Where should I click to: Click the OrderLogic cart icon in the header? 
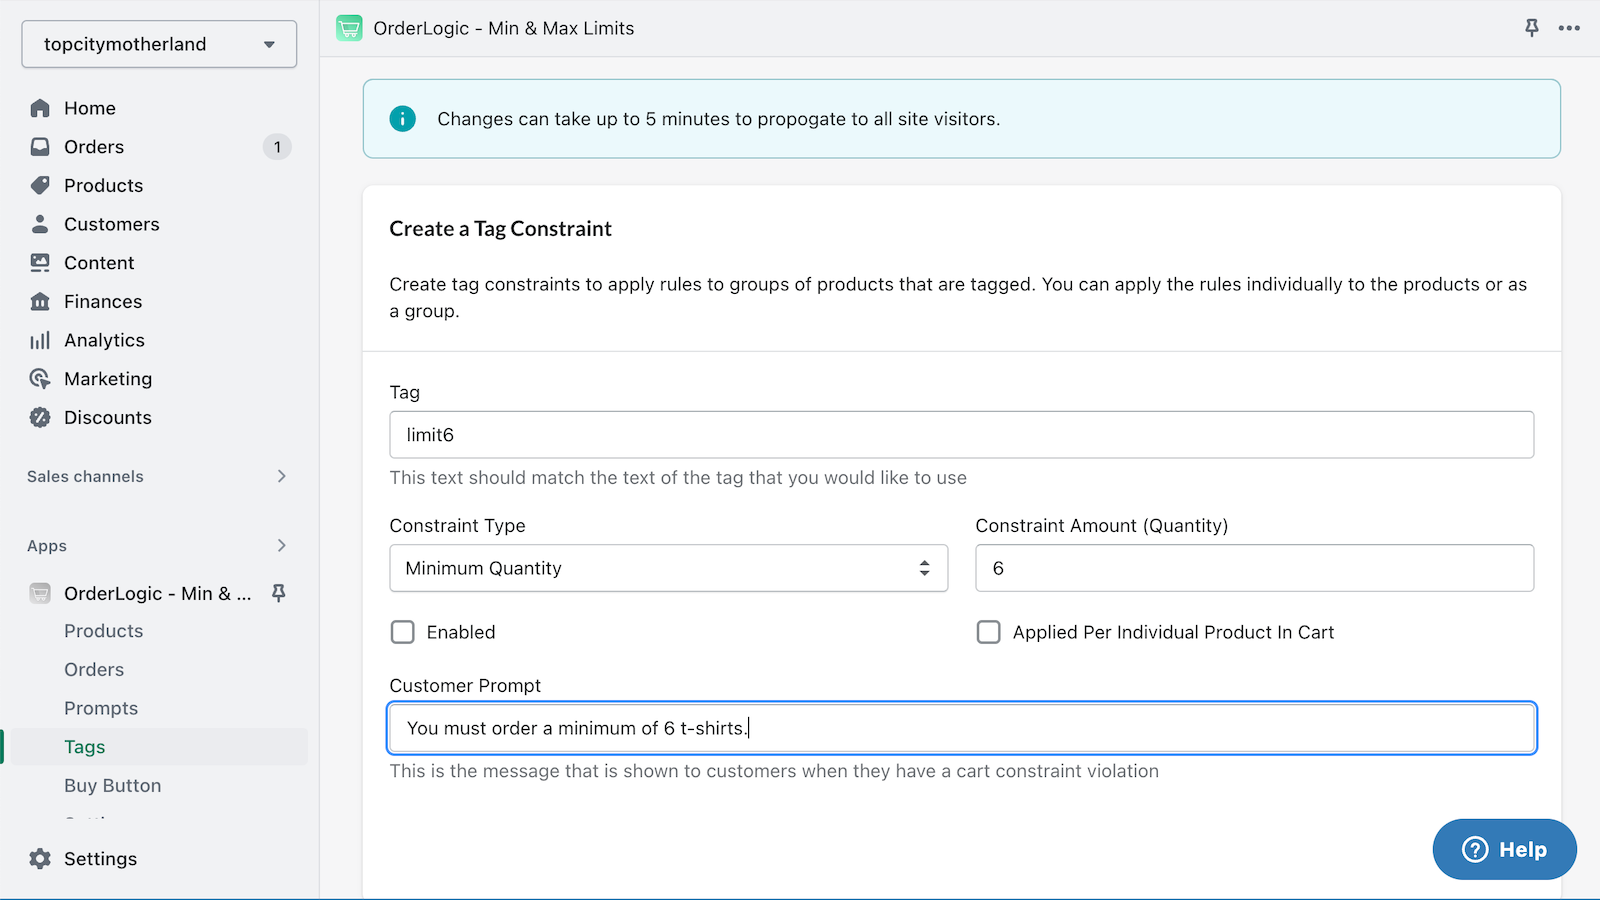tap(349, 28)
